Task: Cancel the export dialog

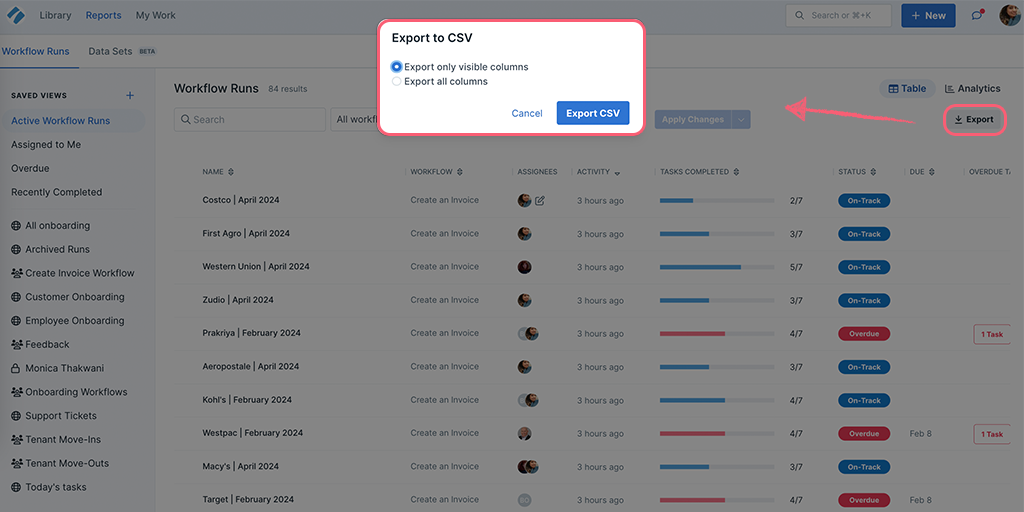Action: coord(526,113)
